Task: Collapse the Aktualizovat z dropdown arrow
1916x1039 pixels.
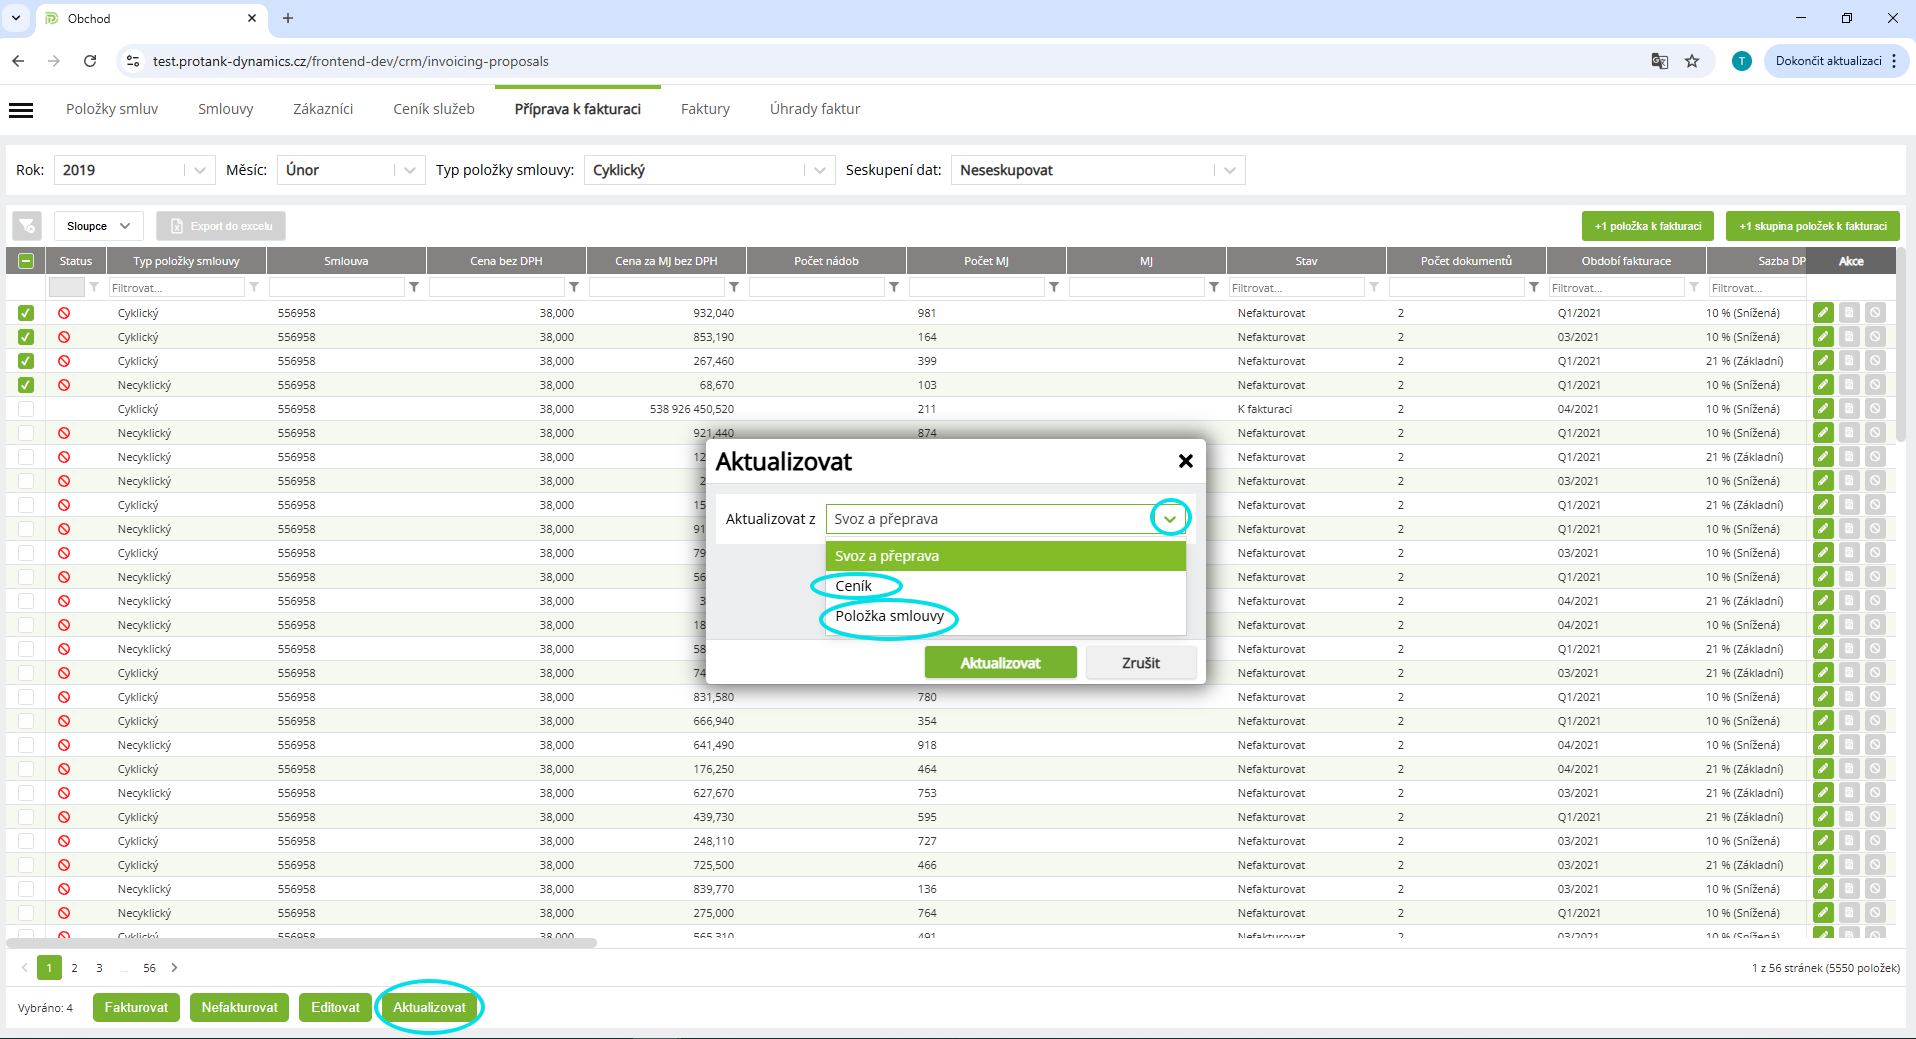Action: (x=1170, y=519)
